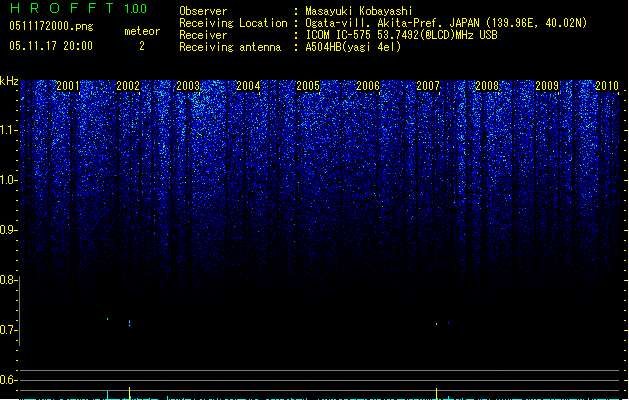Click the 2007 time marker
Screen dimensions: 629x400
click(428, 85)
